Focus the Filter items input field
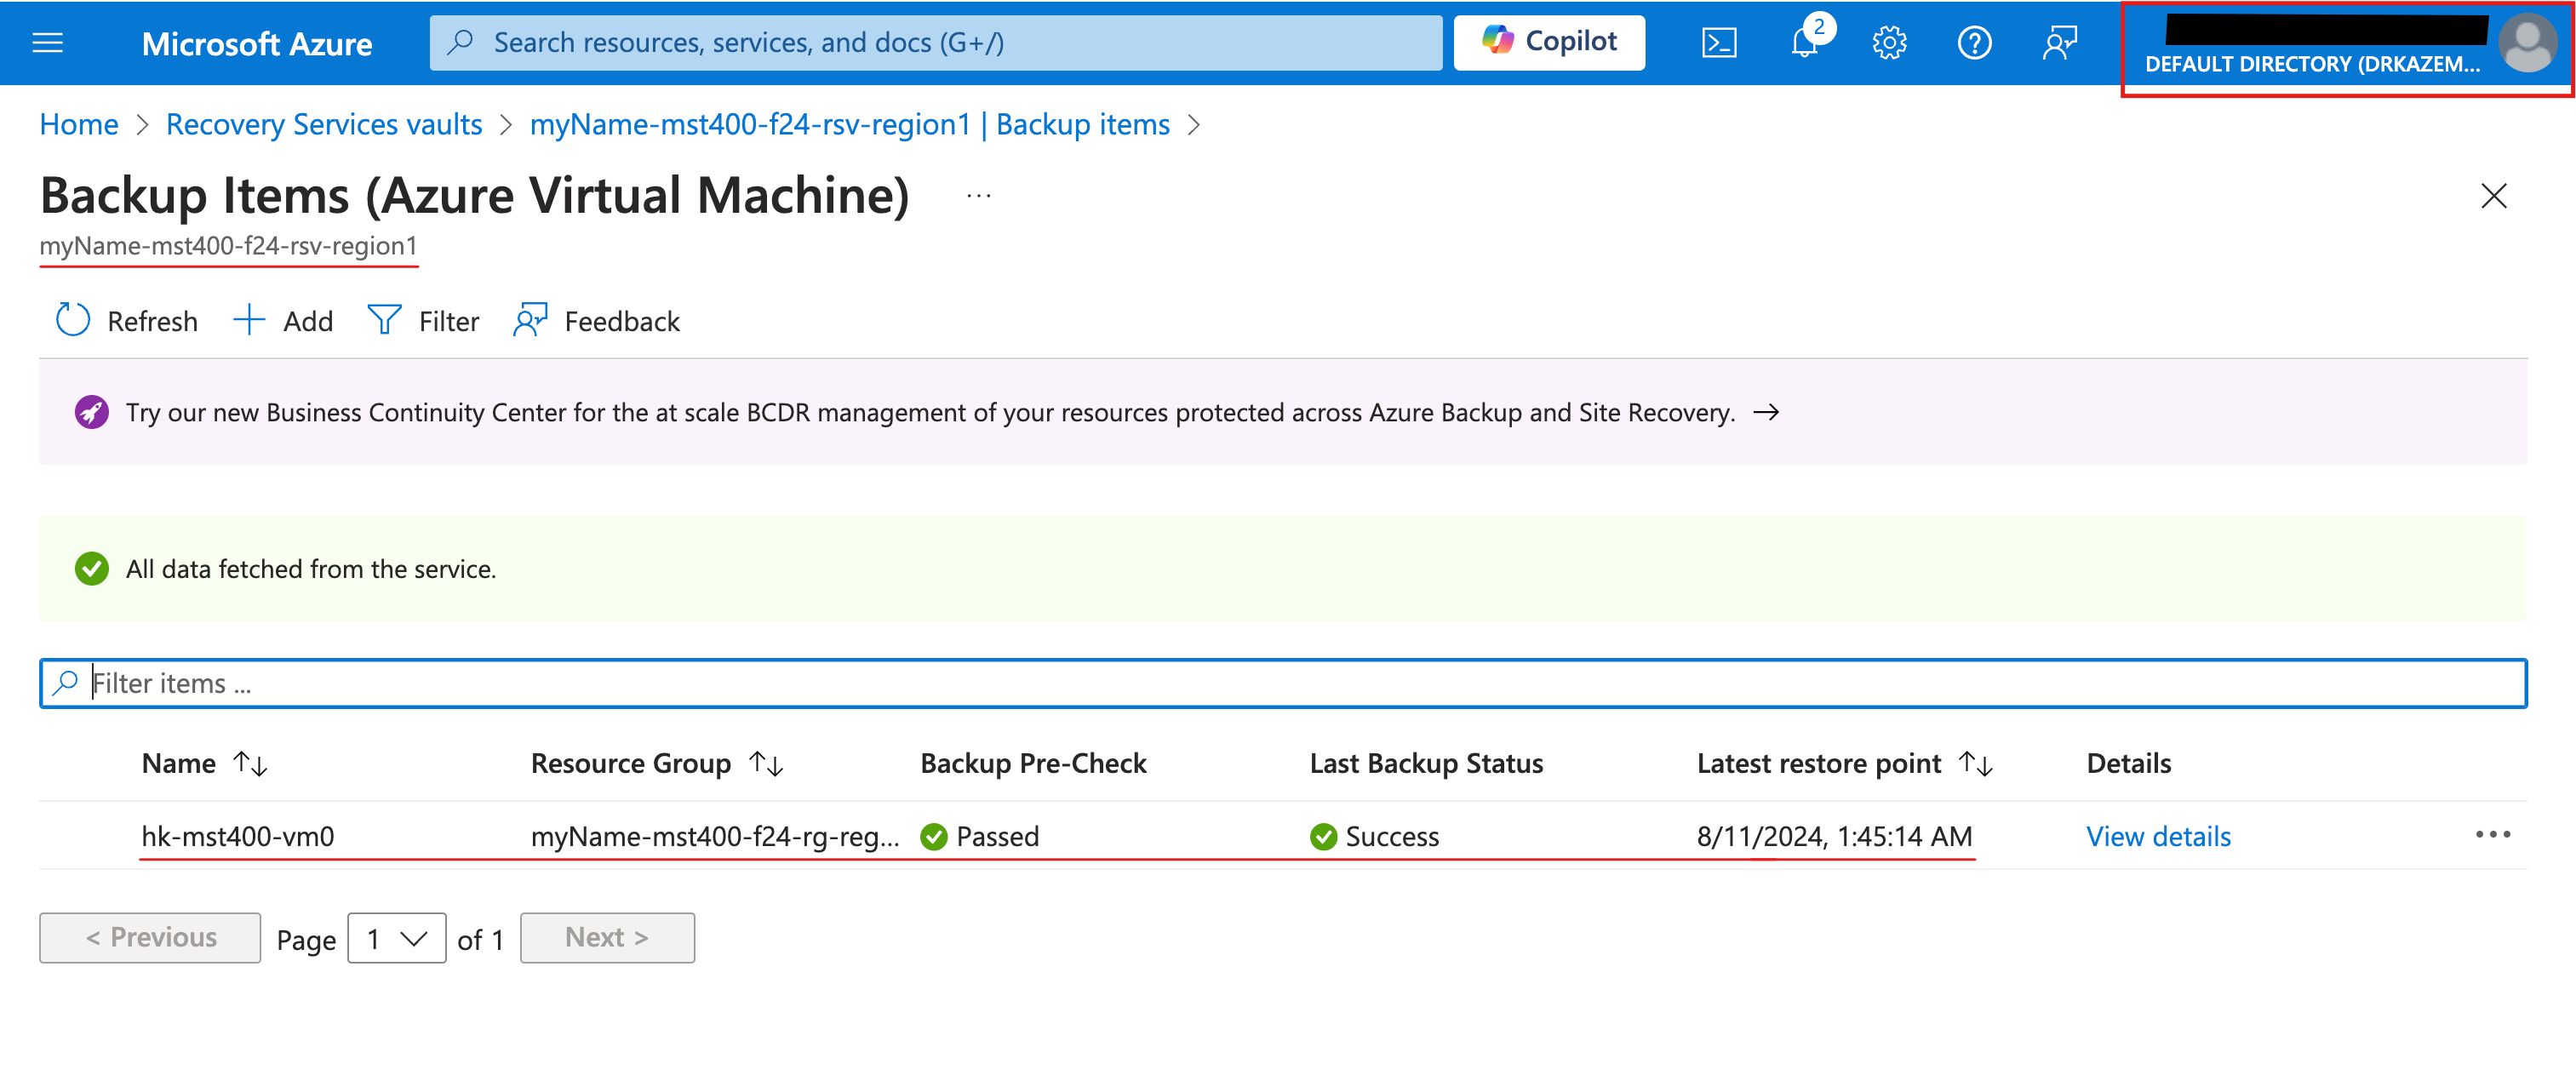This screenshot has height=1081, width=2576. click(1283, 683)
